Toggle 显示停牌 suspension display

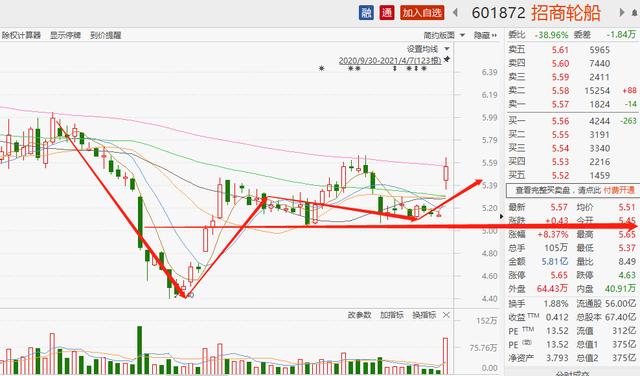[x=66, y=36]
